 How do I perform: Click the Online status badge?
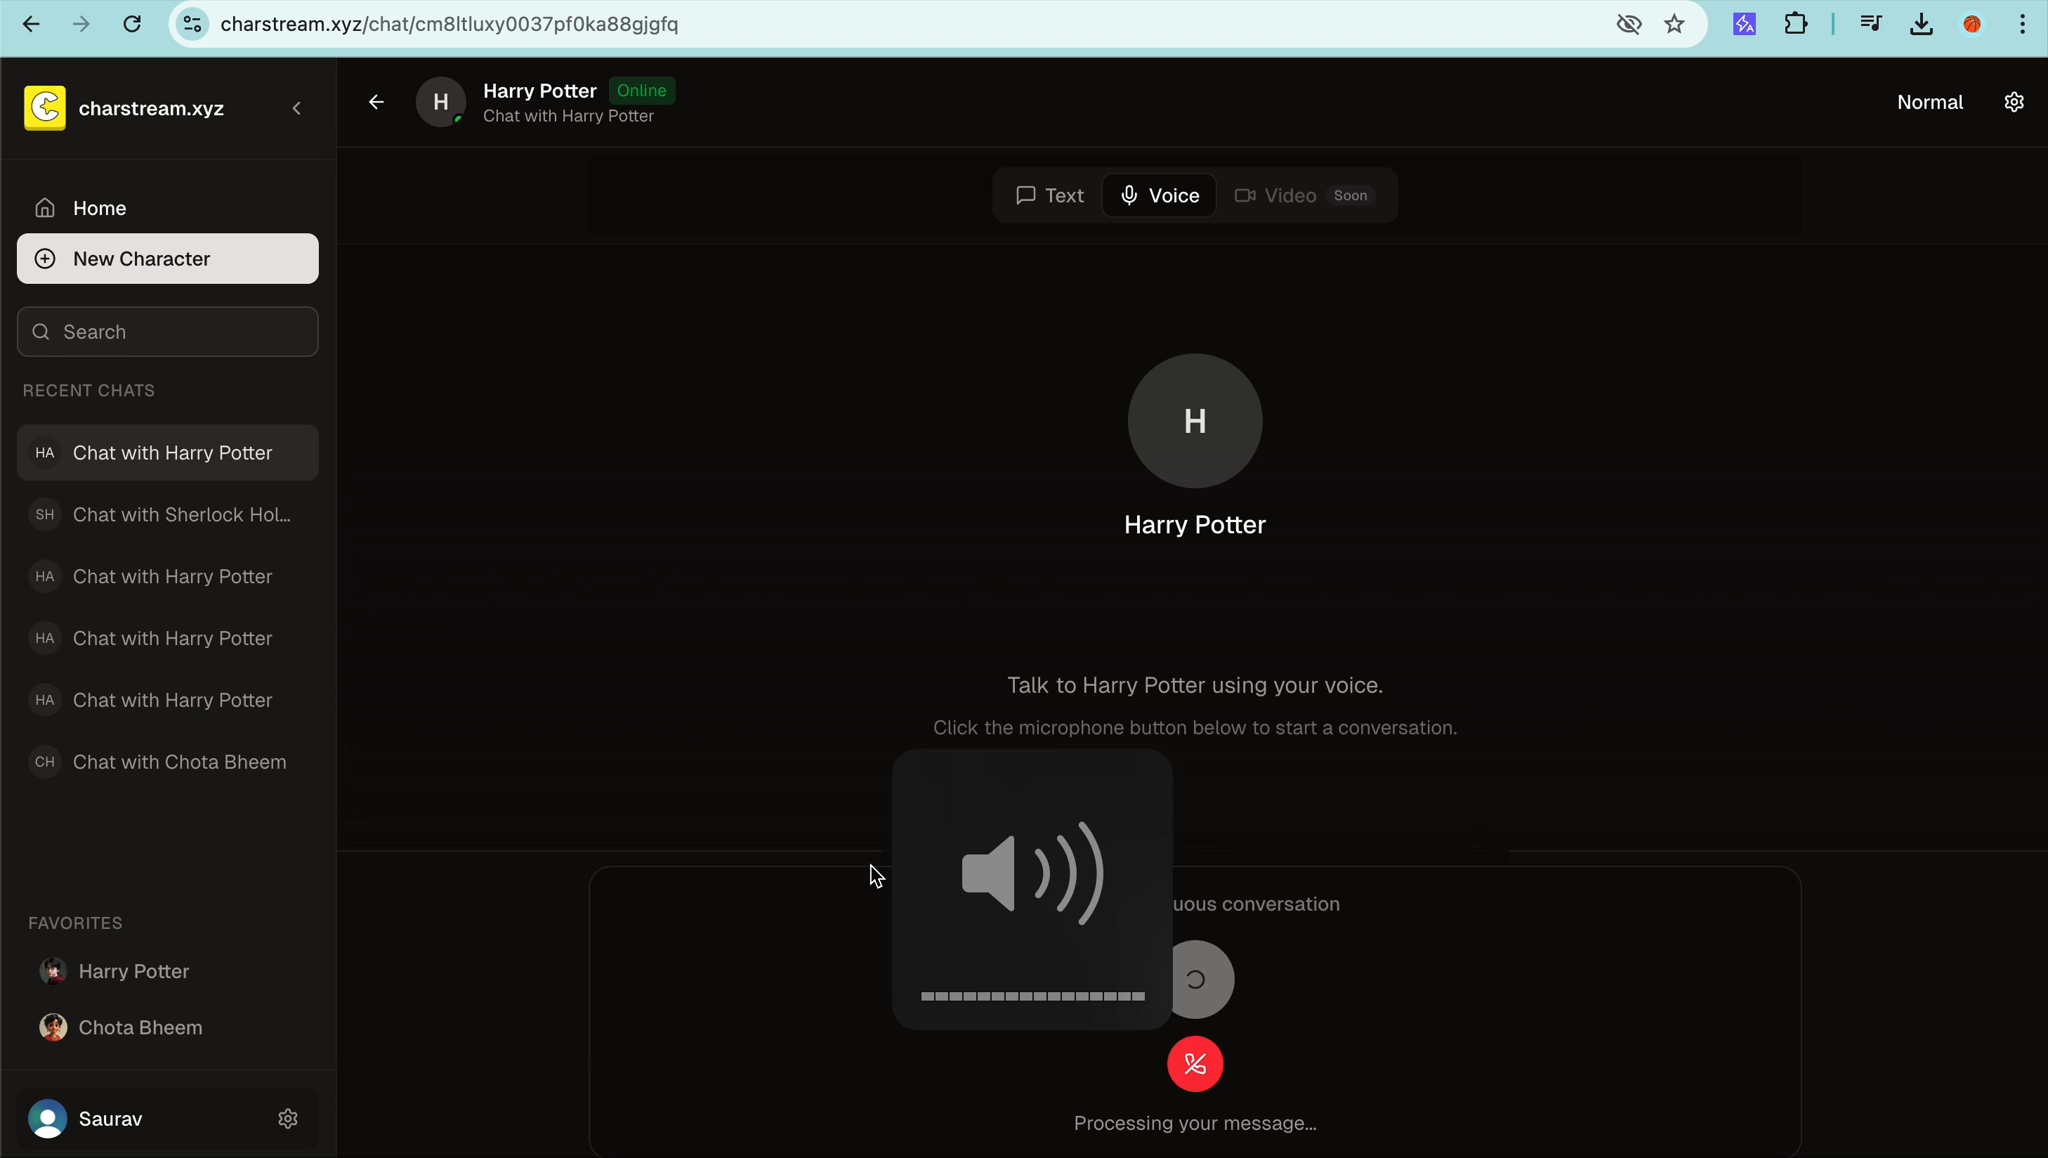click(642, 91)
